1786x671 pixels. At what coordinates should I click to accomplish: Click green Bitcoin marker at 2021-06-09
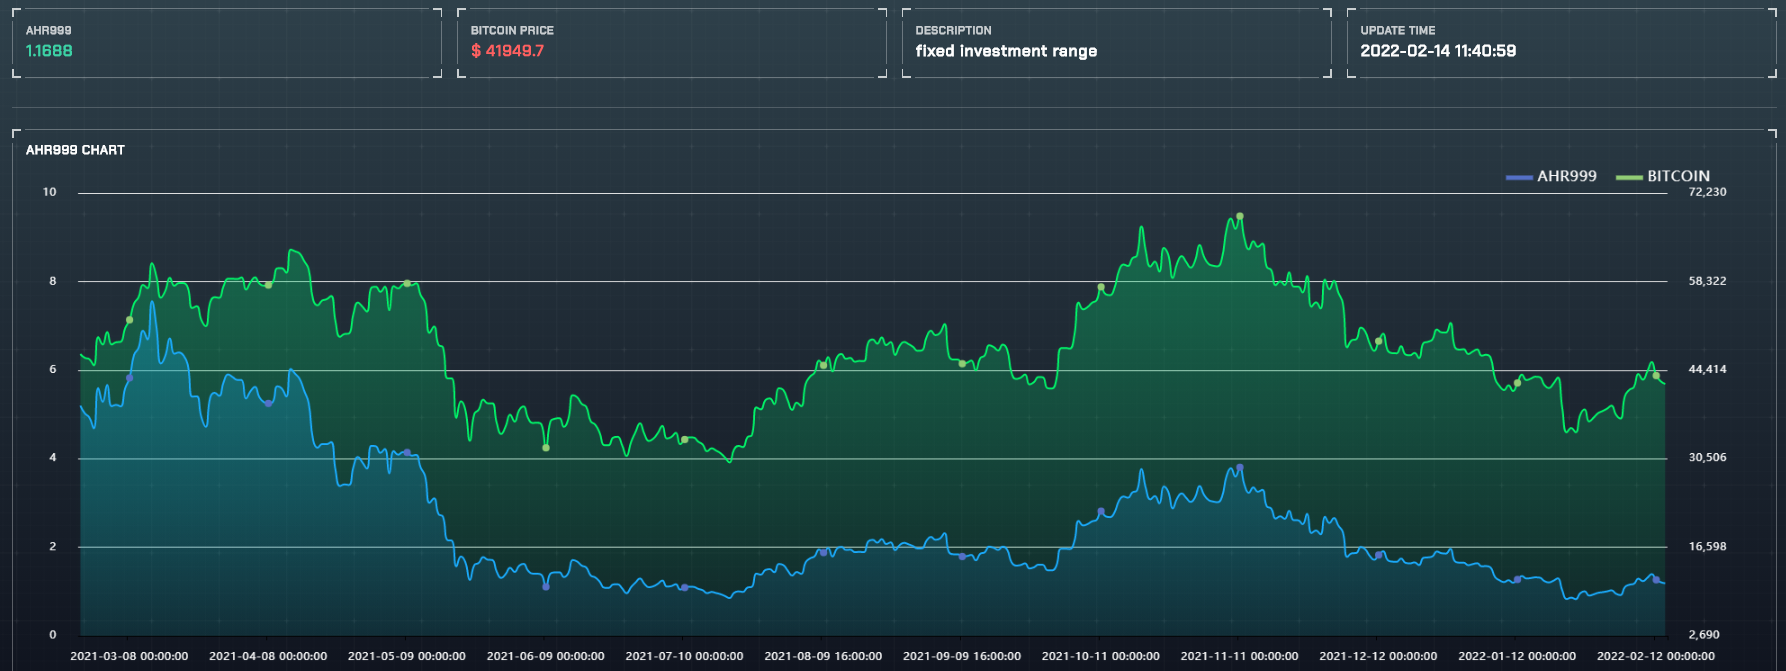pyautogui.click(x=545, y=447)
